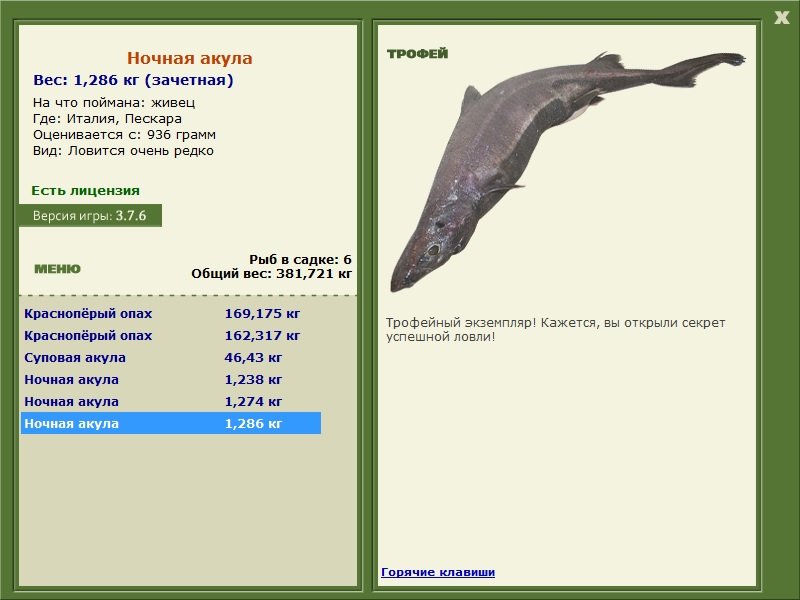Click the Есть лицензия text
This screenshot has height=600, width=800.
coord(85,190)
